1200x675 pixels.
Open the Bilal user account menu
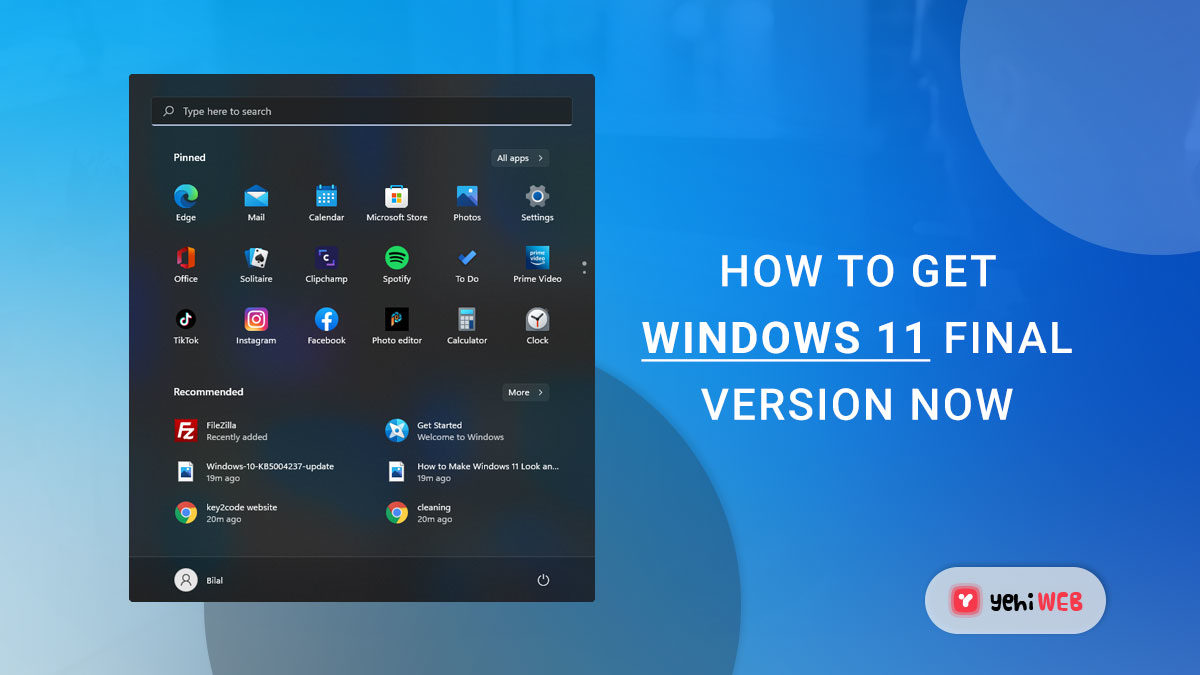coord(199,580)
